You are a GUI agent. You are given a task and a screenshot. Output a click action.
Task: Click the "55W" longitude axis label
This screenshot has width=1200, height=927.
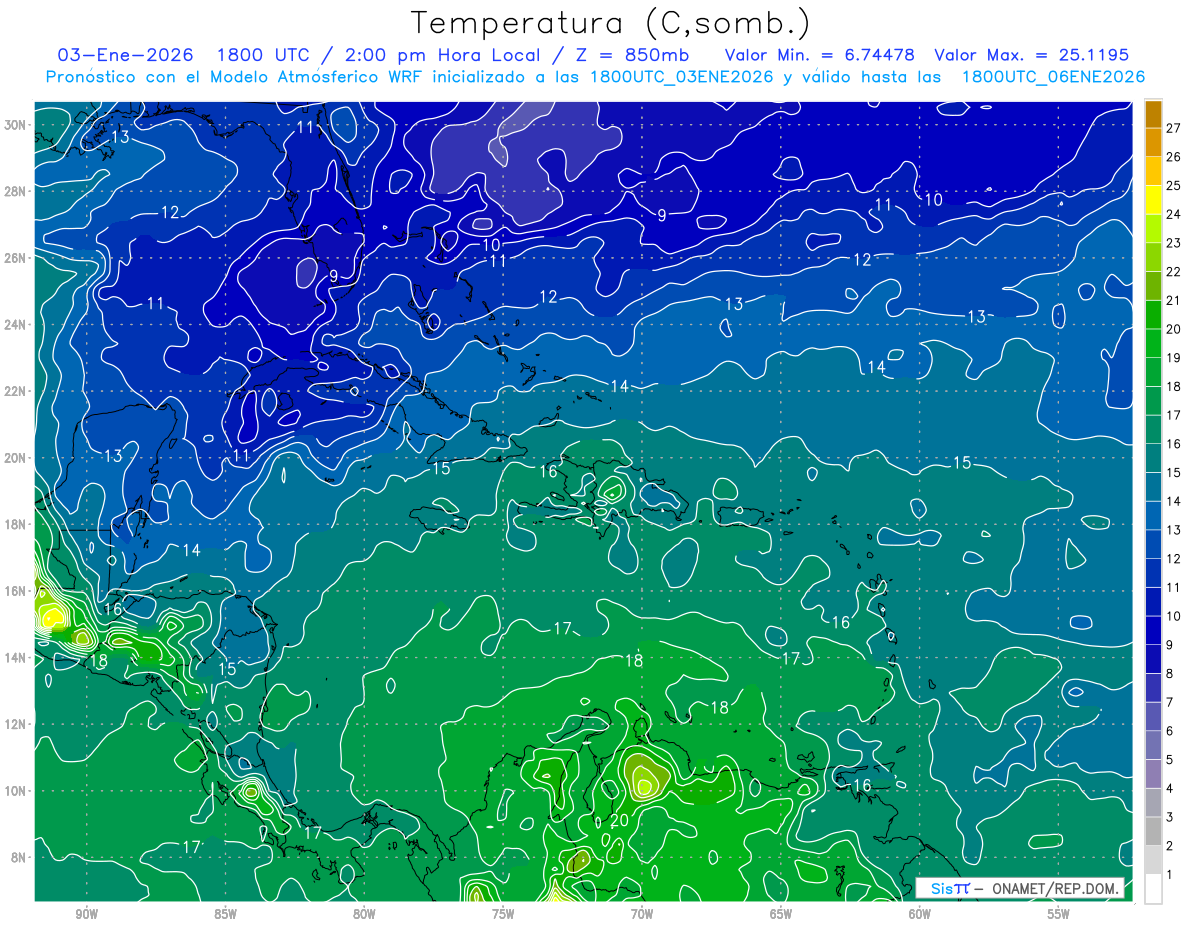(1059, 914)
